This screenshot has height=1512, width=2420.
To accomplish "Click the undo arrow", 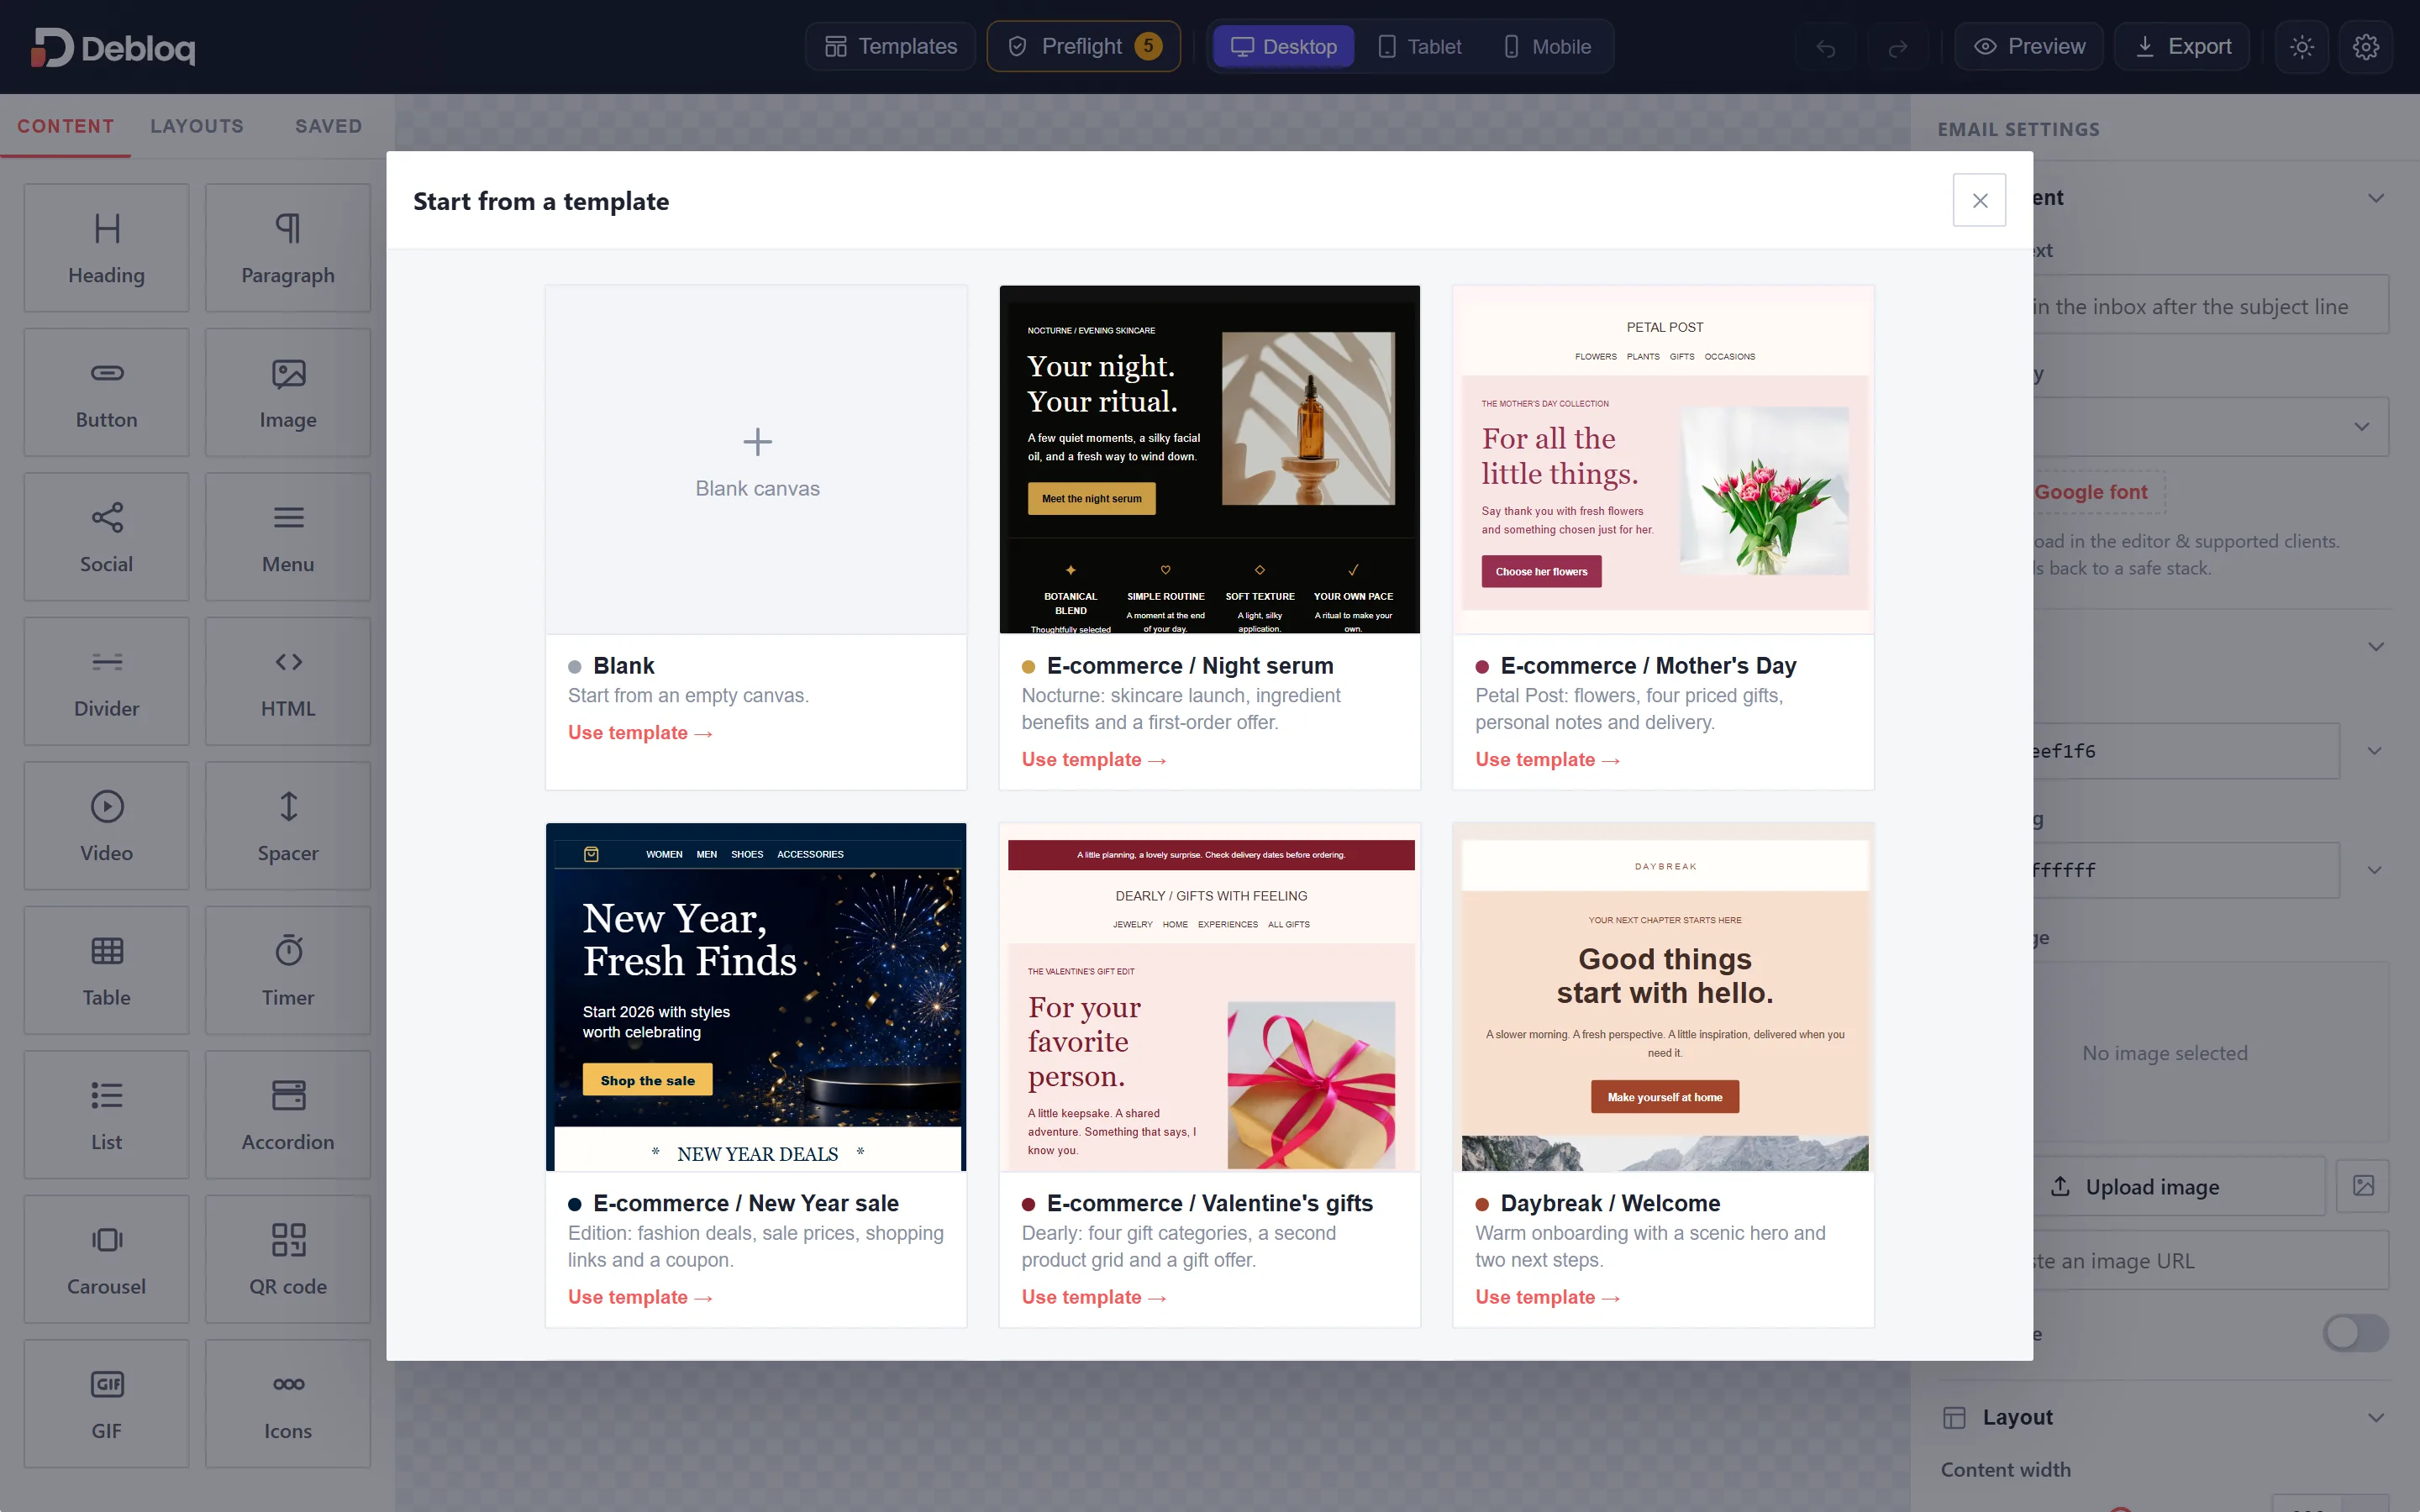I will pos(1826,47).
